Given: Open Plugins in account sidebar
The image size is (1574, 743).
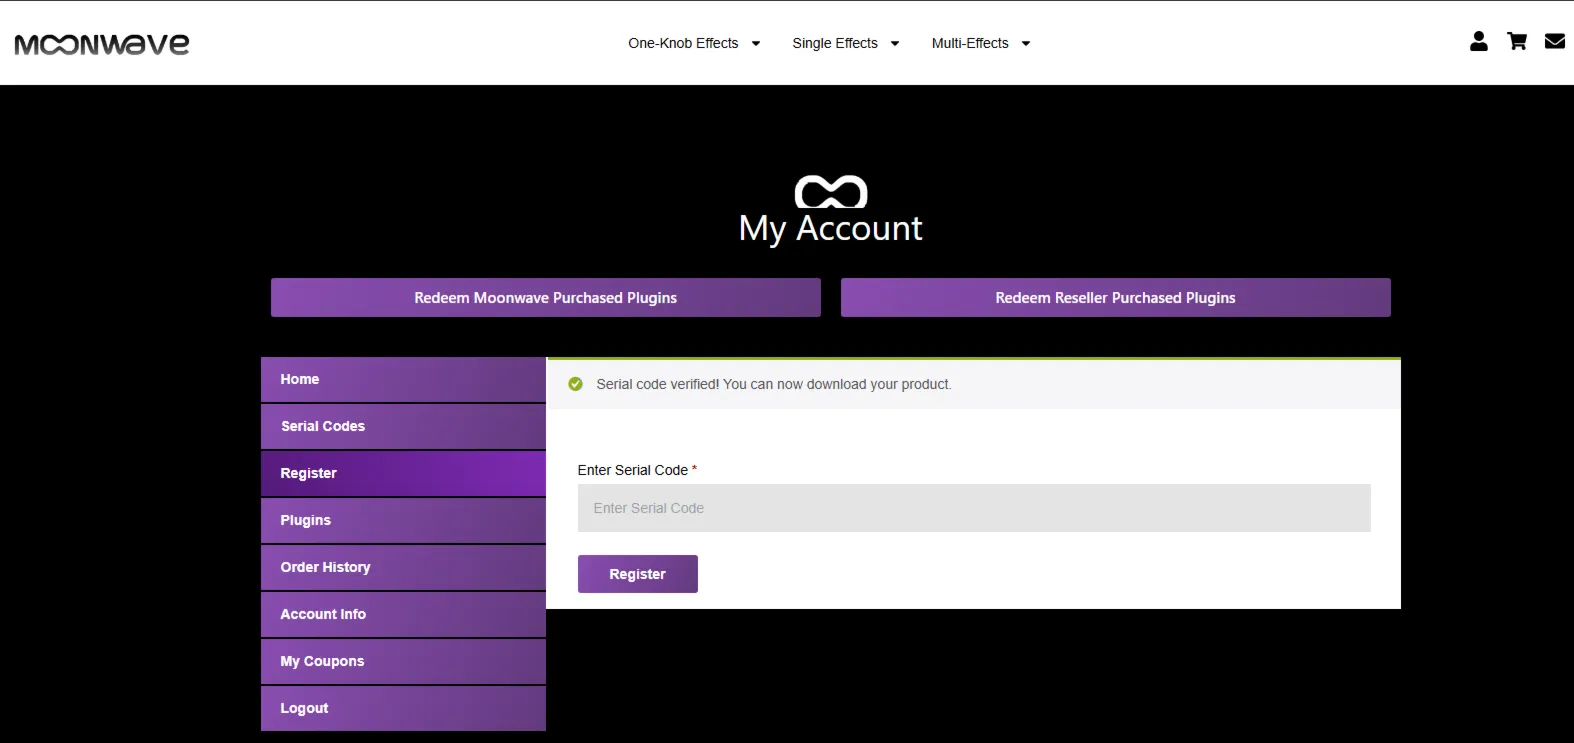Looking at the screenshot, I should click(x=403, y=521).
